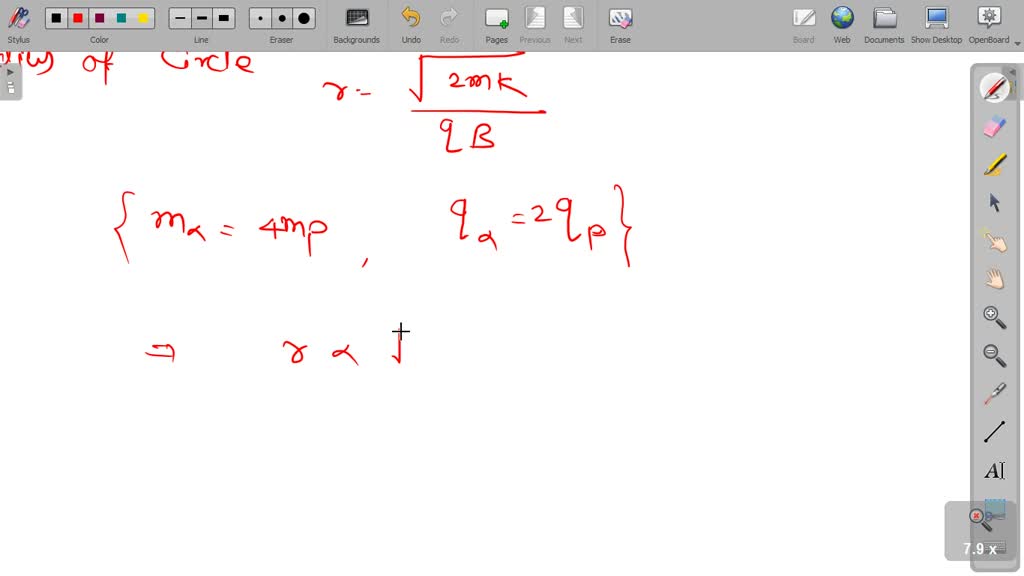Click the zoom in magnifier
Viewport: 1024px width, 576px height.
(x=995, y=317)
